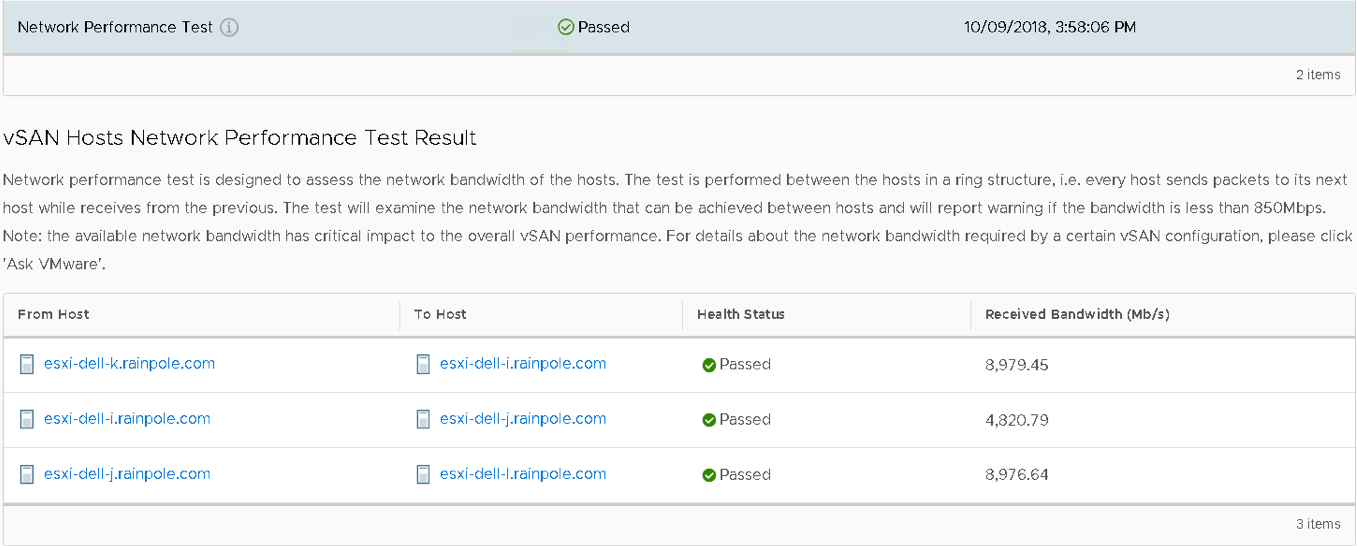Sort by Health Status column header
This screenshot has width=1357, height=546.
[741, 314]
